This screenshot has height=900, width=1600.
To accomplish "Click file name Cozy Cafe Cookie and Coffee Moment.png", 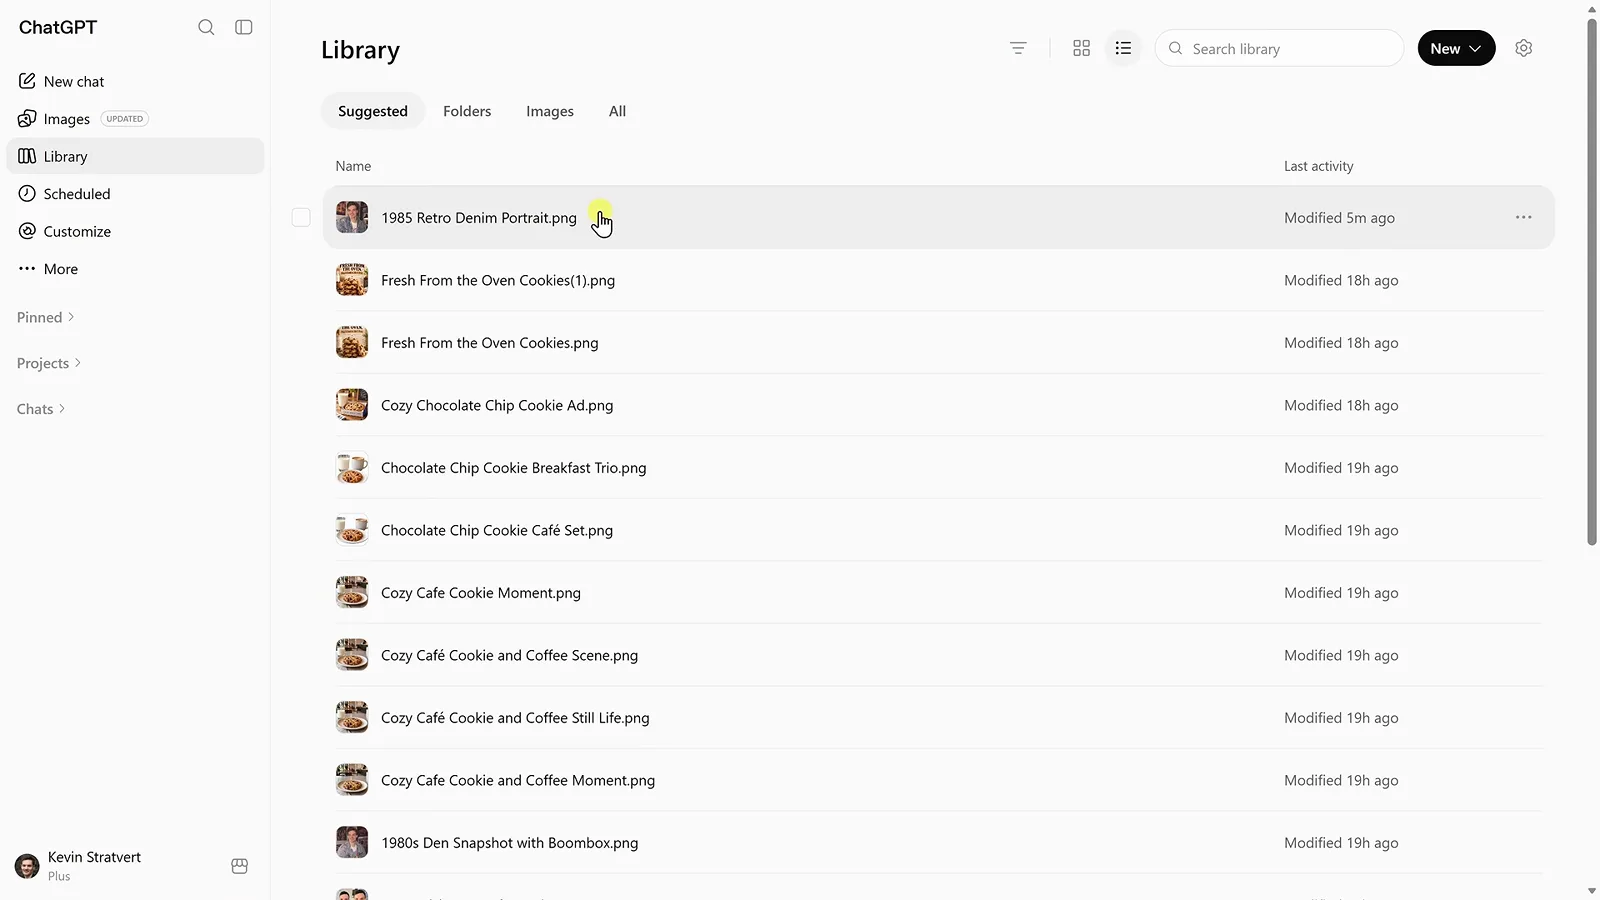I will click(x=518, y=780).
